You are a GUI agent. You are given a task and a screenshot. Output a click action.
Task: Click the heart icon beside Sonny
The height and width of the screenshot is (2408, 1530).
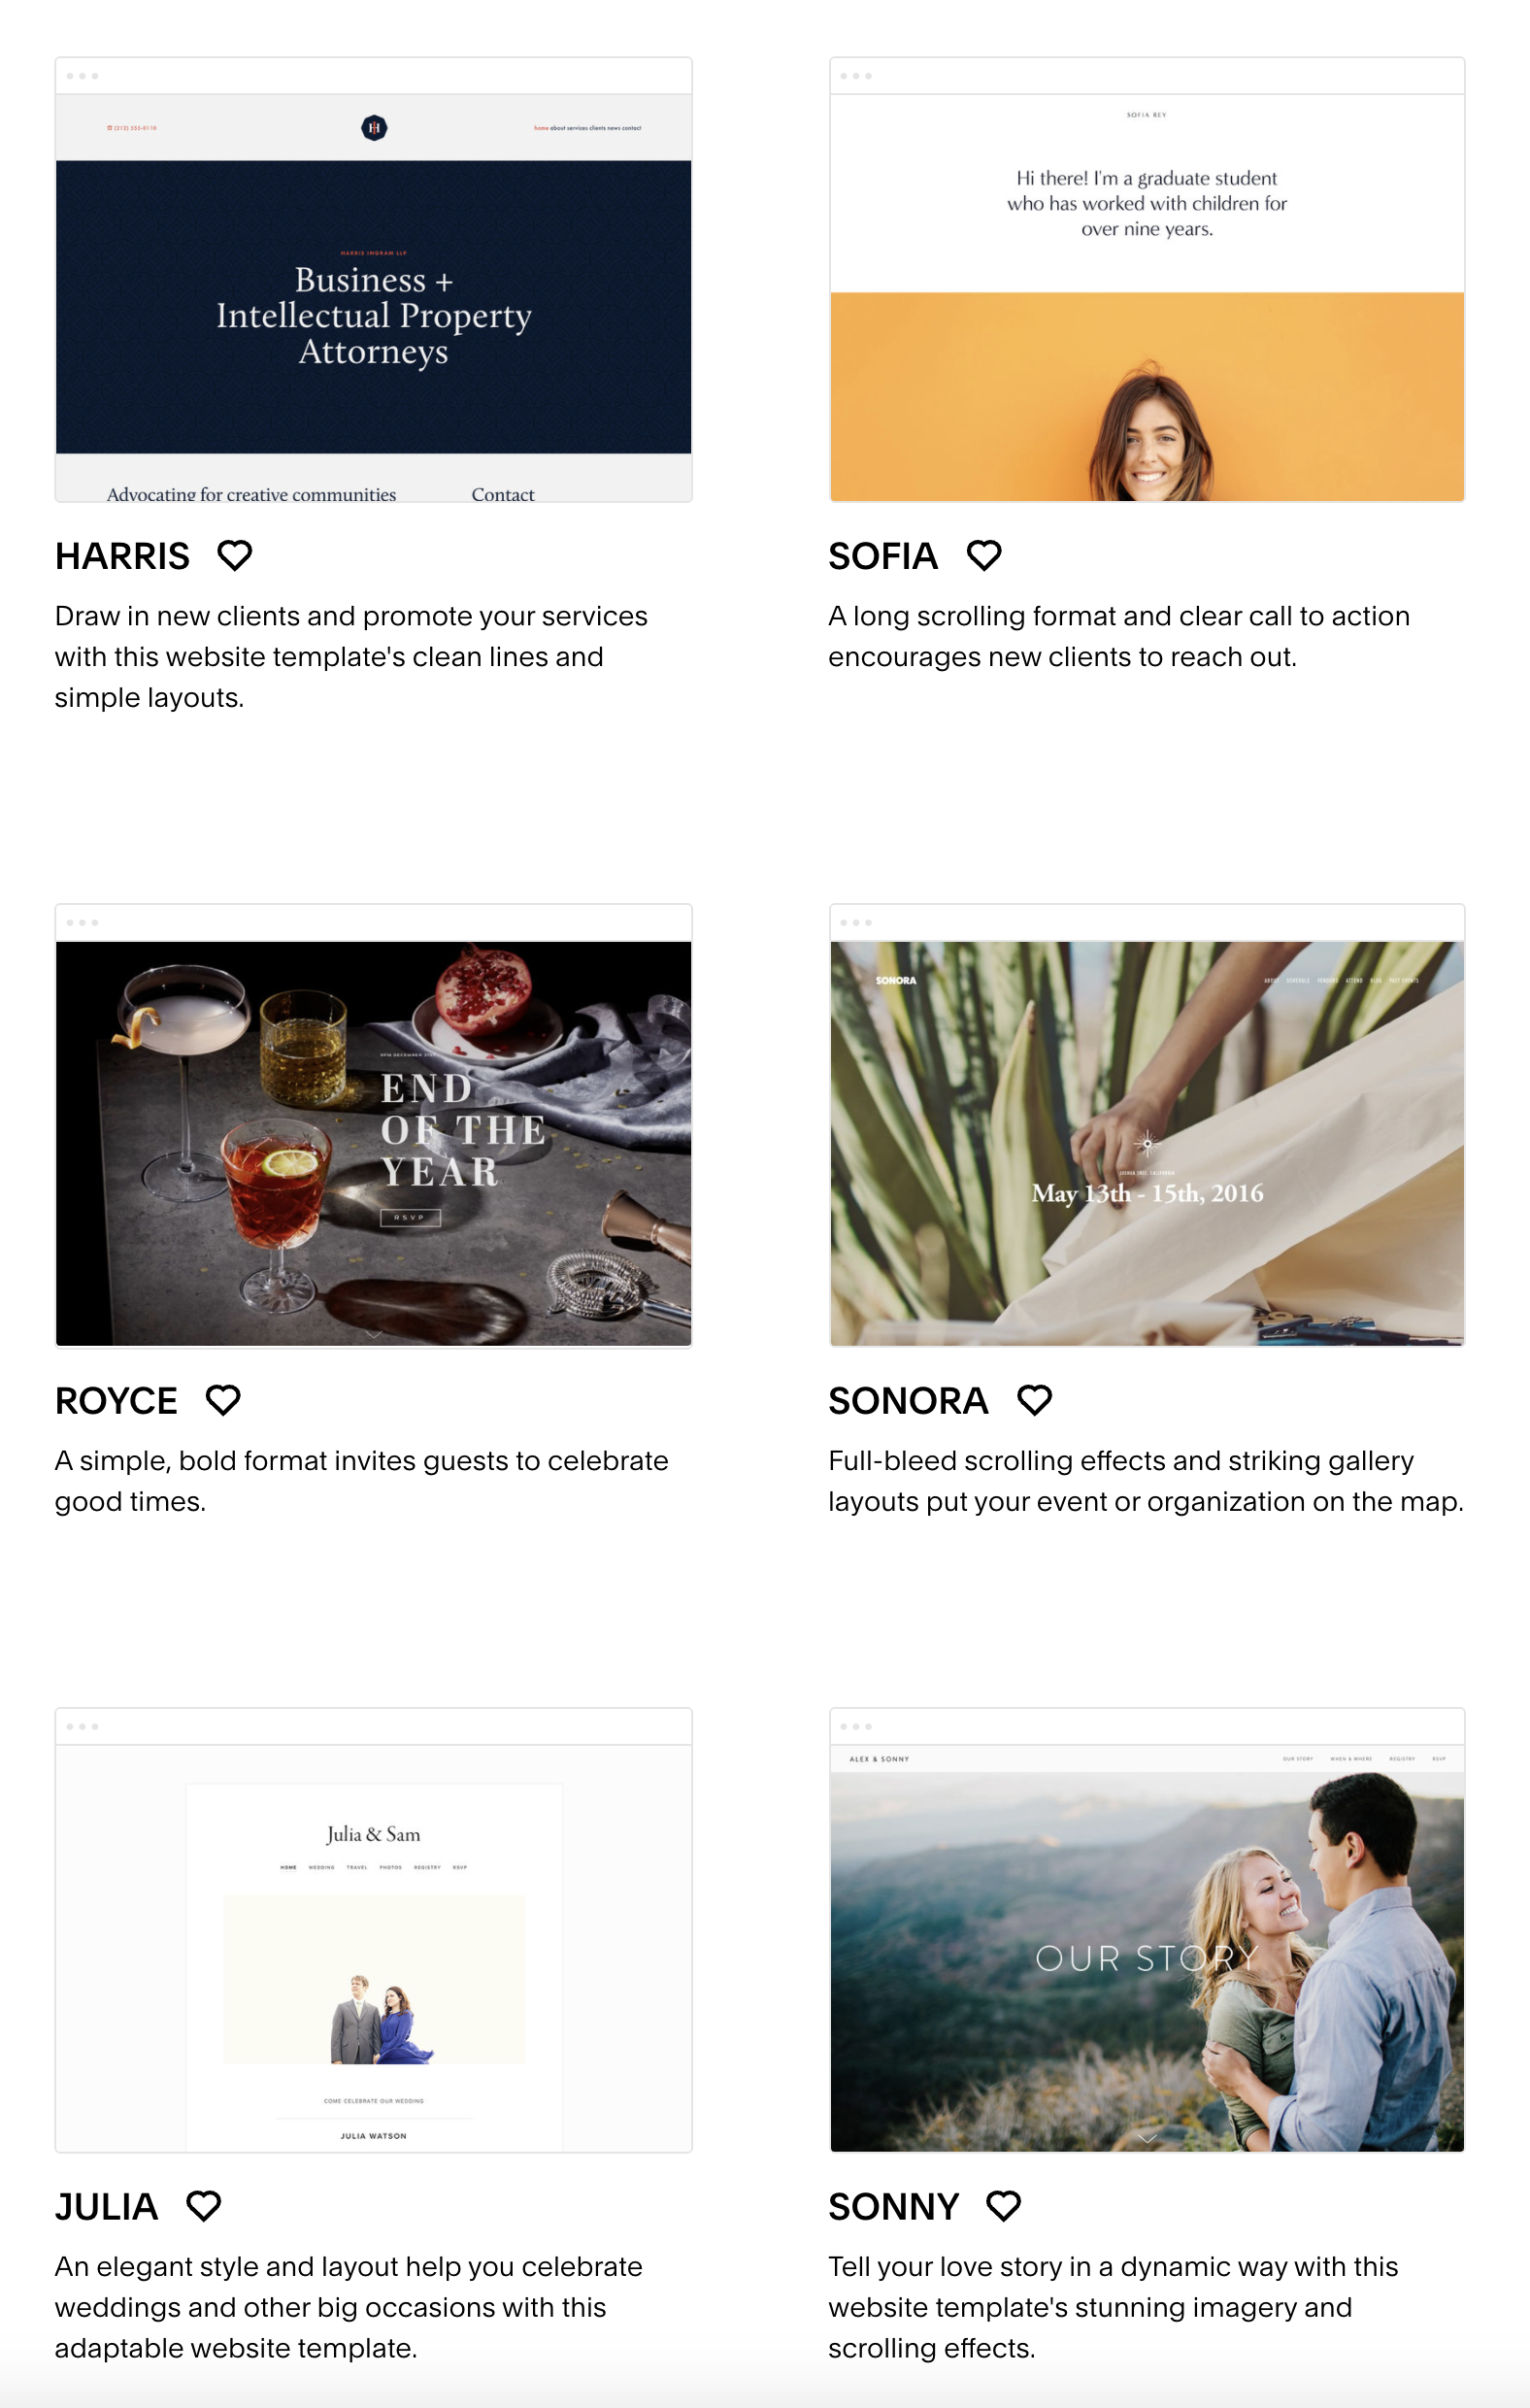[1004, 2206]
